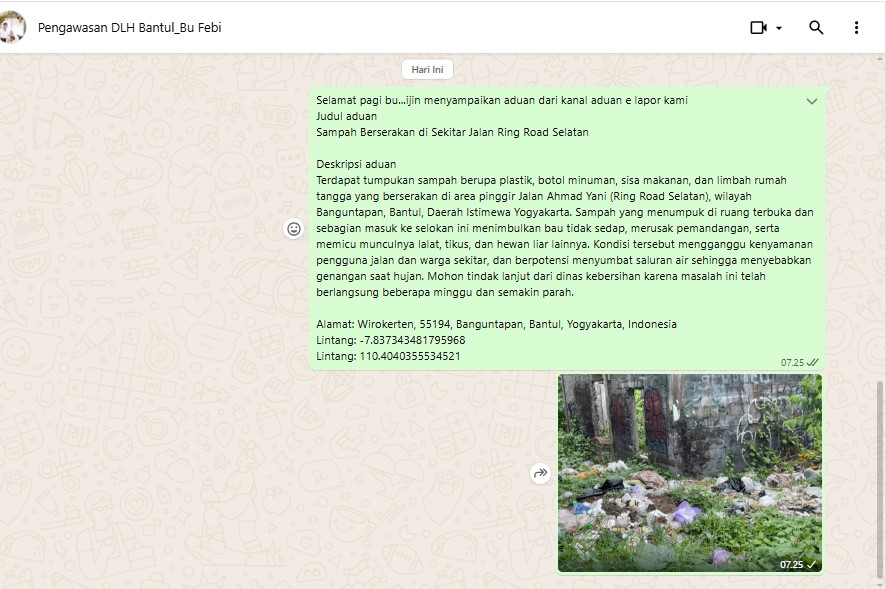This screenshot has width=886, height=589.
Task: Start a video call in this chat
Action: 758,28
